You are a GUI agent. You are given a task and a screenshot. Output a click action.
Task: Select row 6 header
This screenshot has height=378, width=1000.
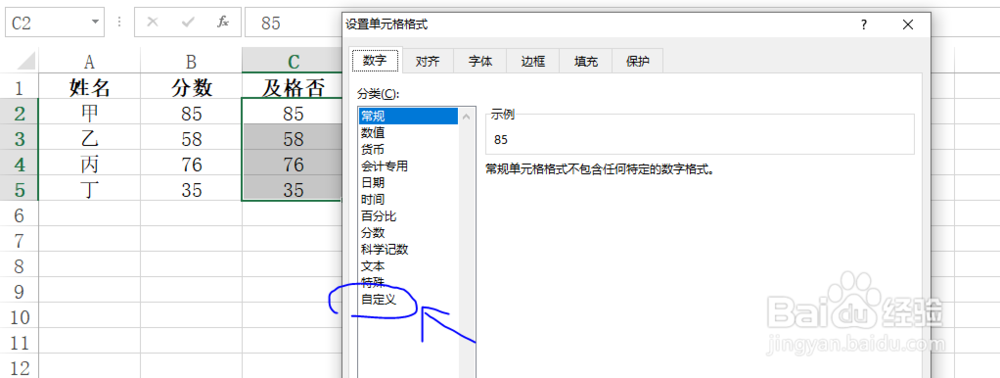pyautogui.click(x=19, y=215)
